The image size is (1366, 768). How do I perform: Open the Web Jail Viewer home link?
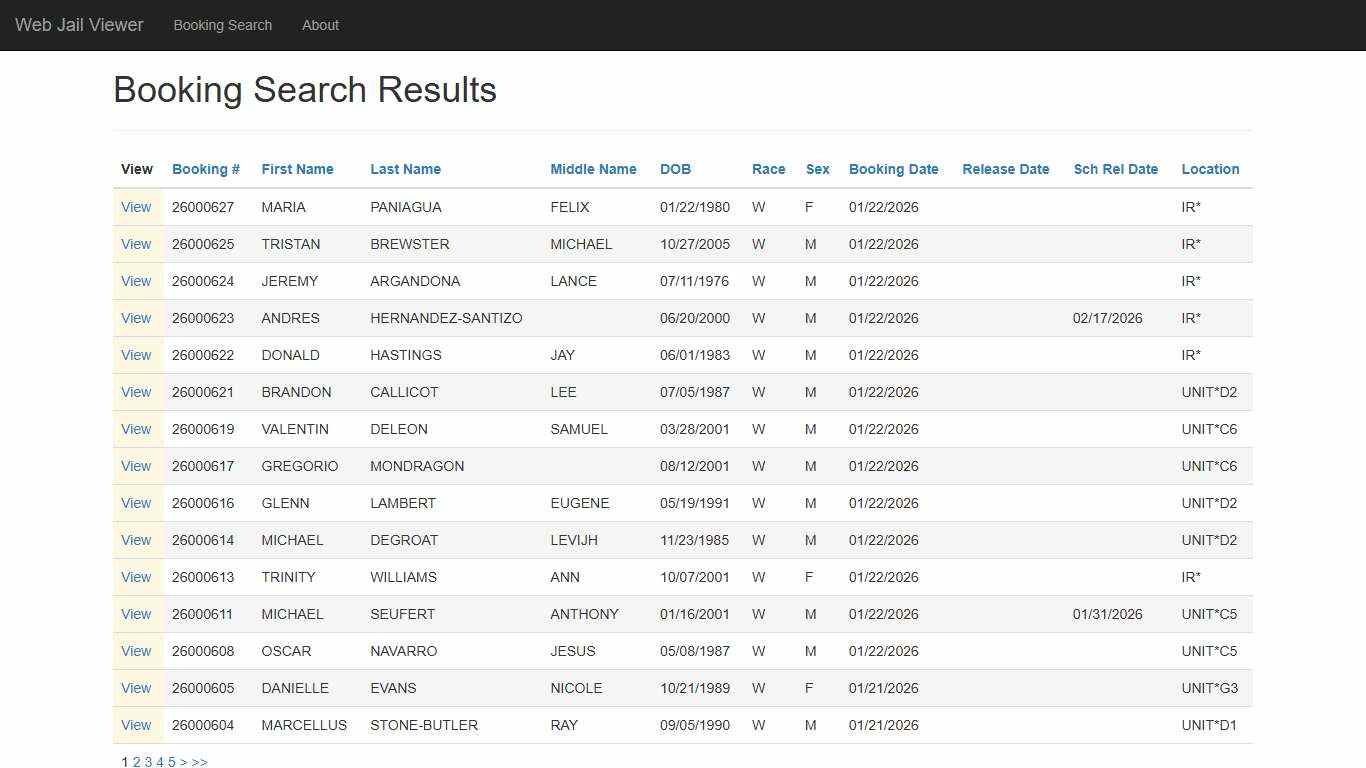pos(78,24)
